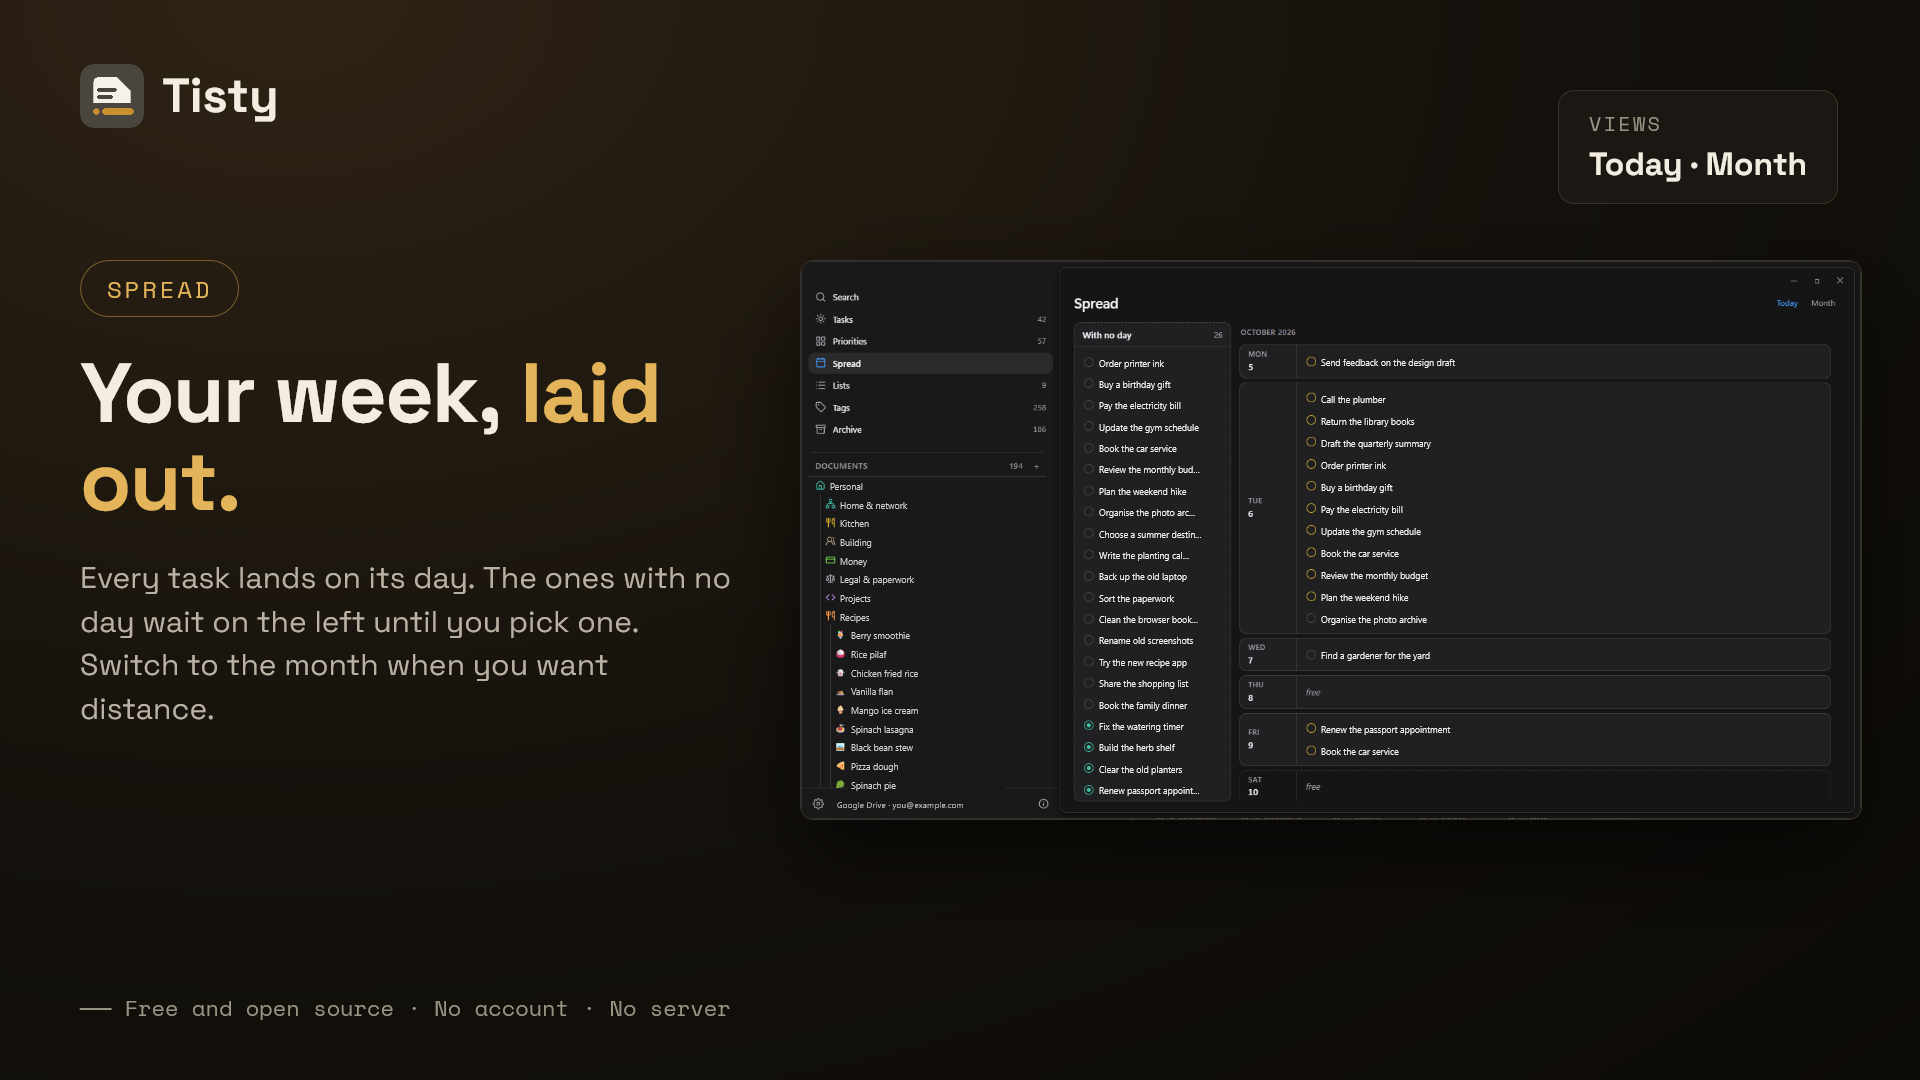
Task: Add a document with the plus icon
Action: 1036,466
